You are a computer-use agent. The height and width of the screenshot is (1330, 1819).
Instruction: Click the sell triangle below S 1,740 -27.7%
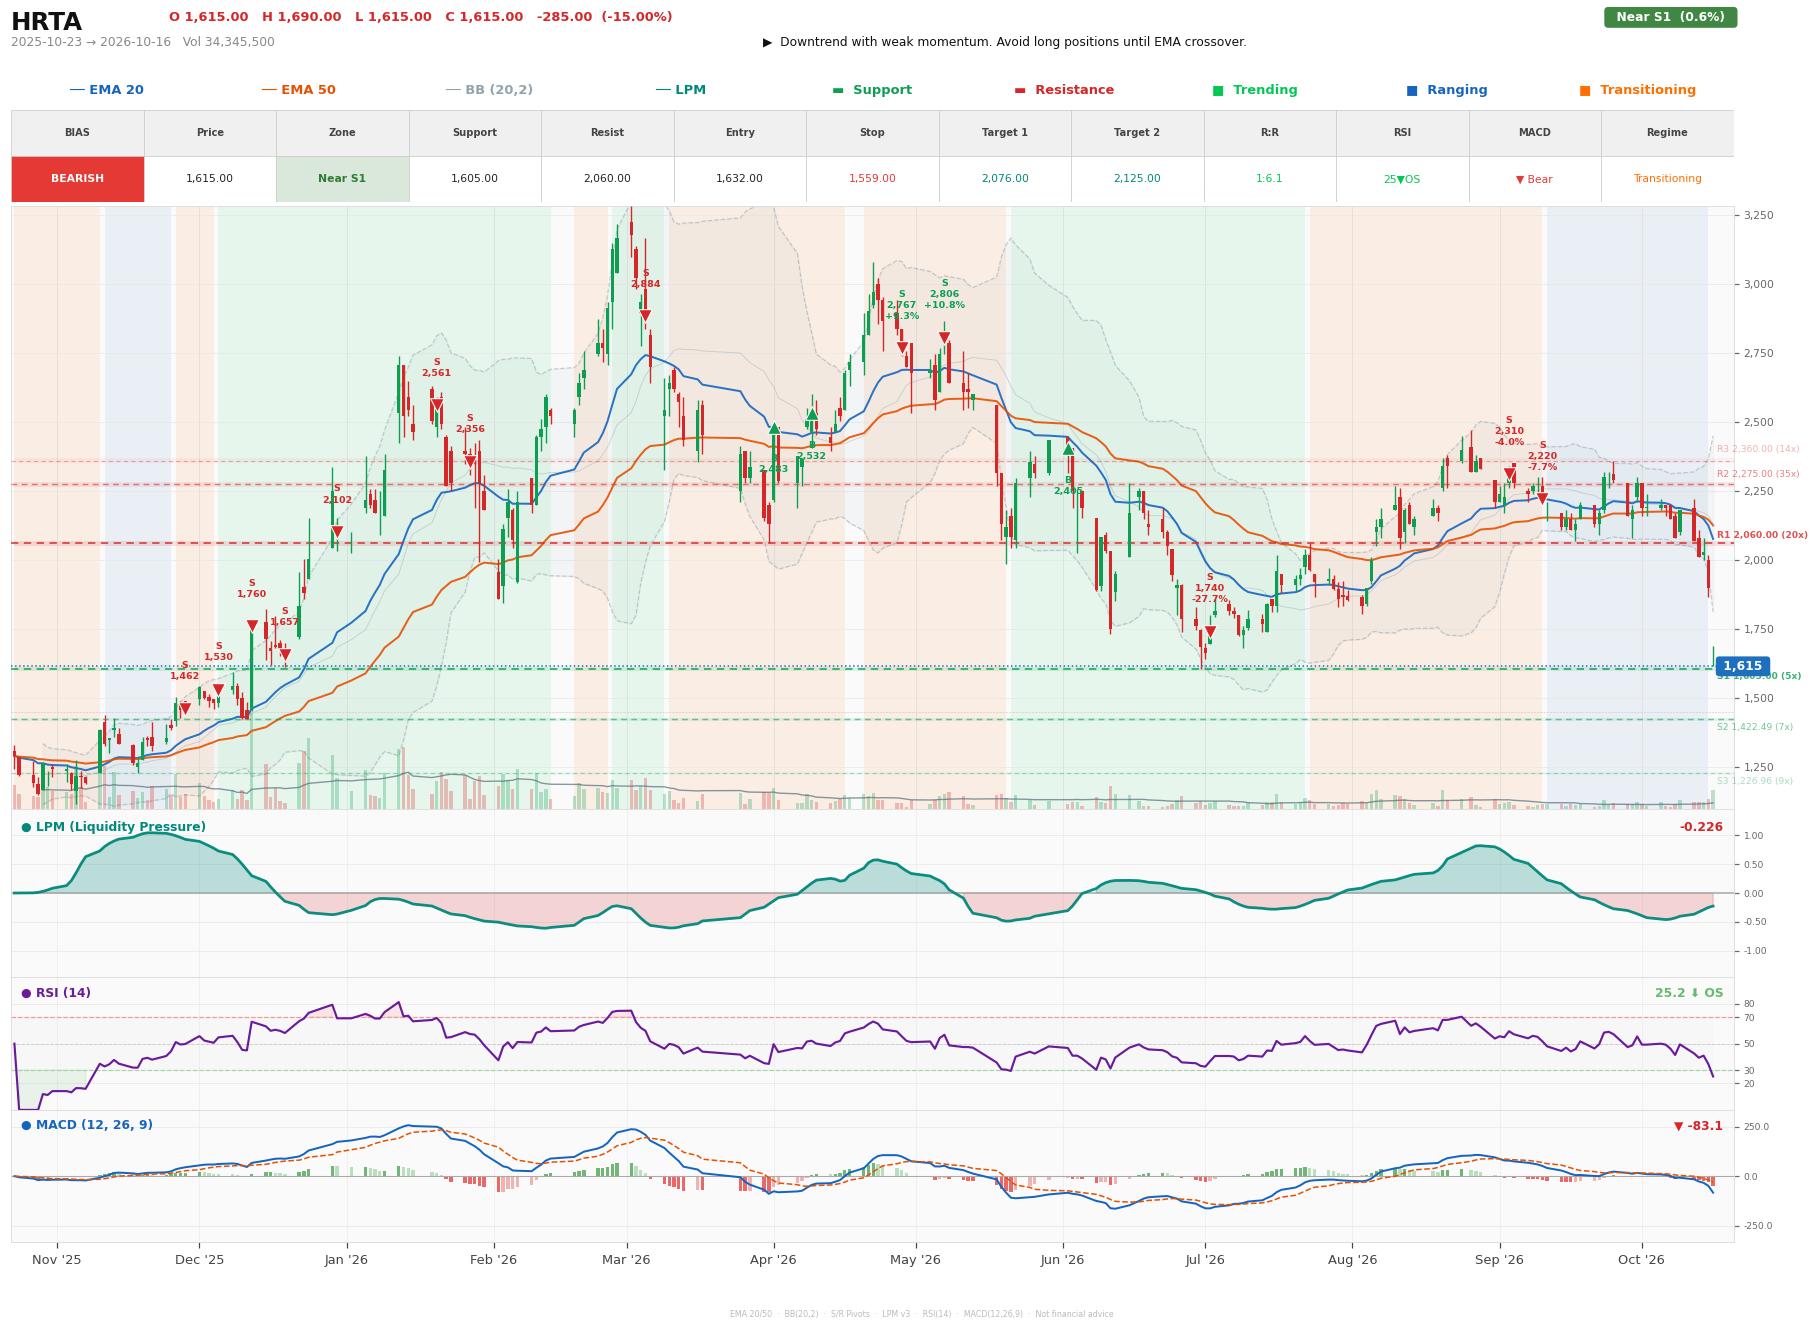(x=1210, y=632)
